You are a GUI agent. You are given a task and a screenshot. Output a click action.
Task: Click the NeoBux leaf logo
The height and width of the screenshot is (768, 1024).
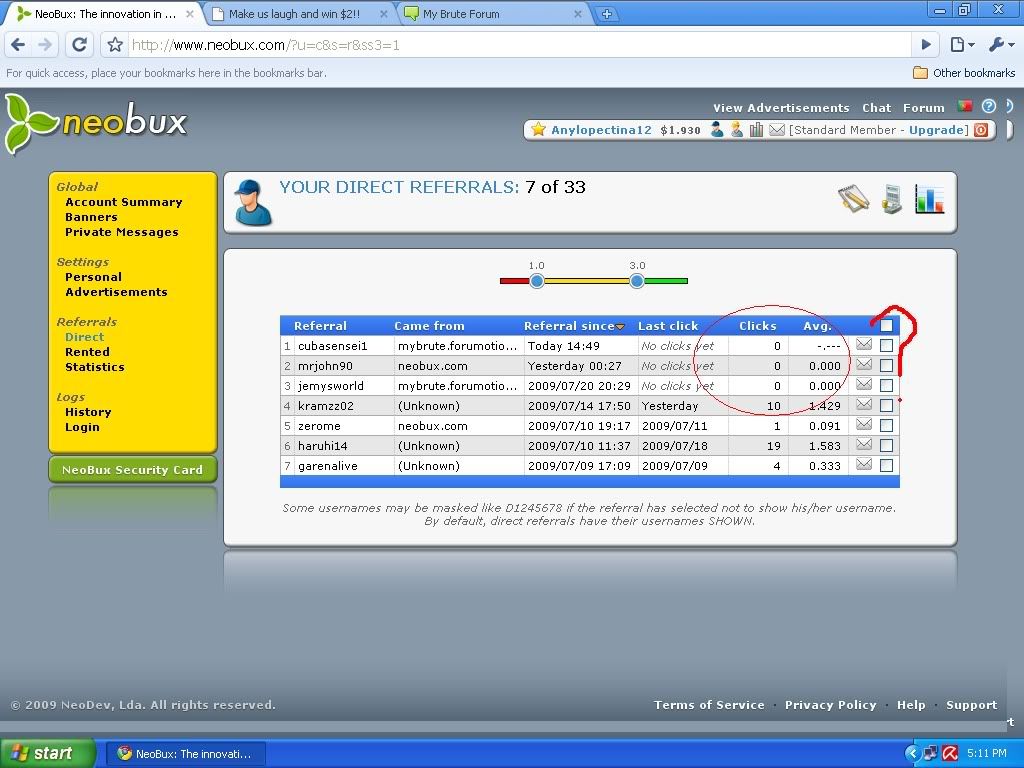96,123
